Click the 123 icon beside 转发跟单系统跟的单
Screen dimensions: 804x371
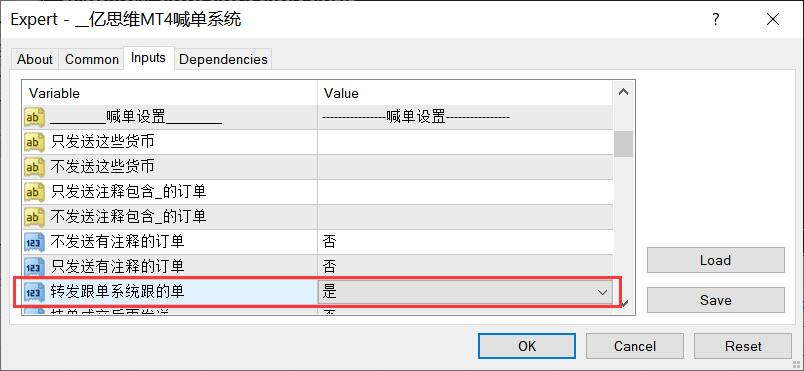[x=34, y=292]
